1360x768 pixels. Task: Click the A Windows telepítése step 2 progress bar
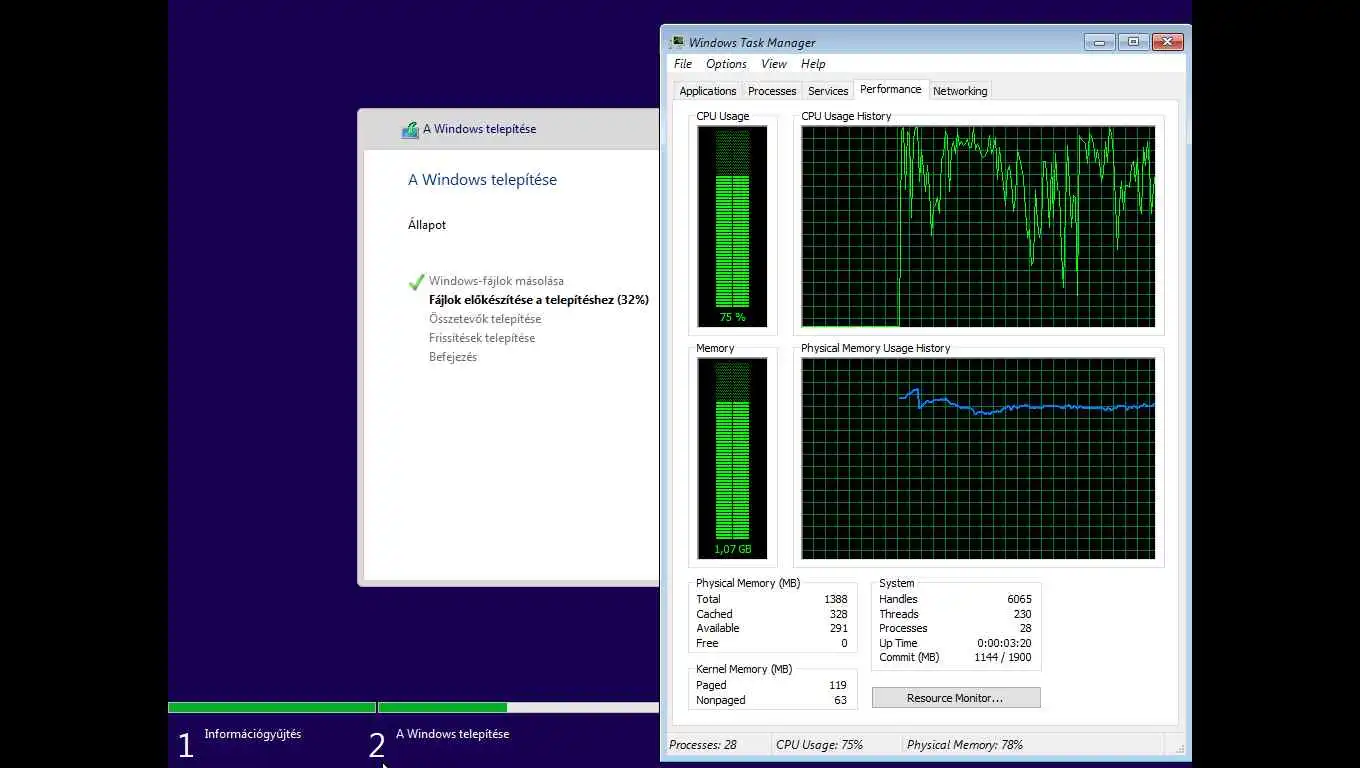click(x=518, y=708)
